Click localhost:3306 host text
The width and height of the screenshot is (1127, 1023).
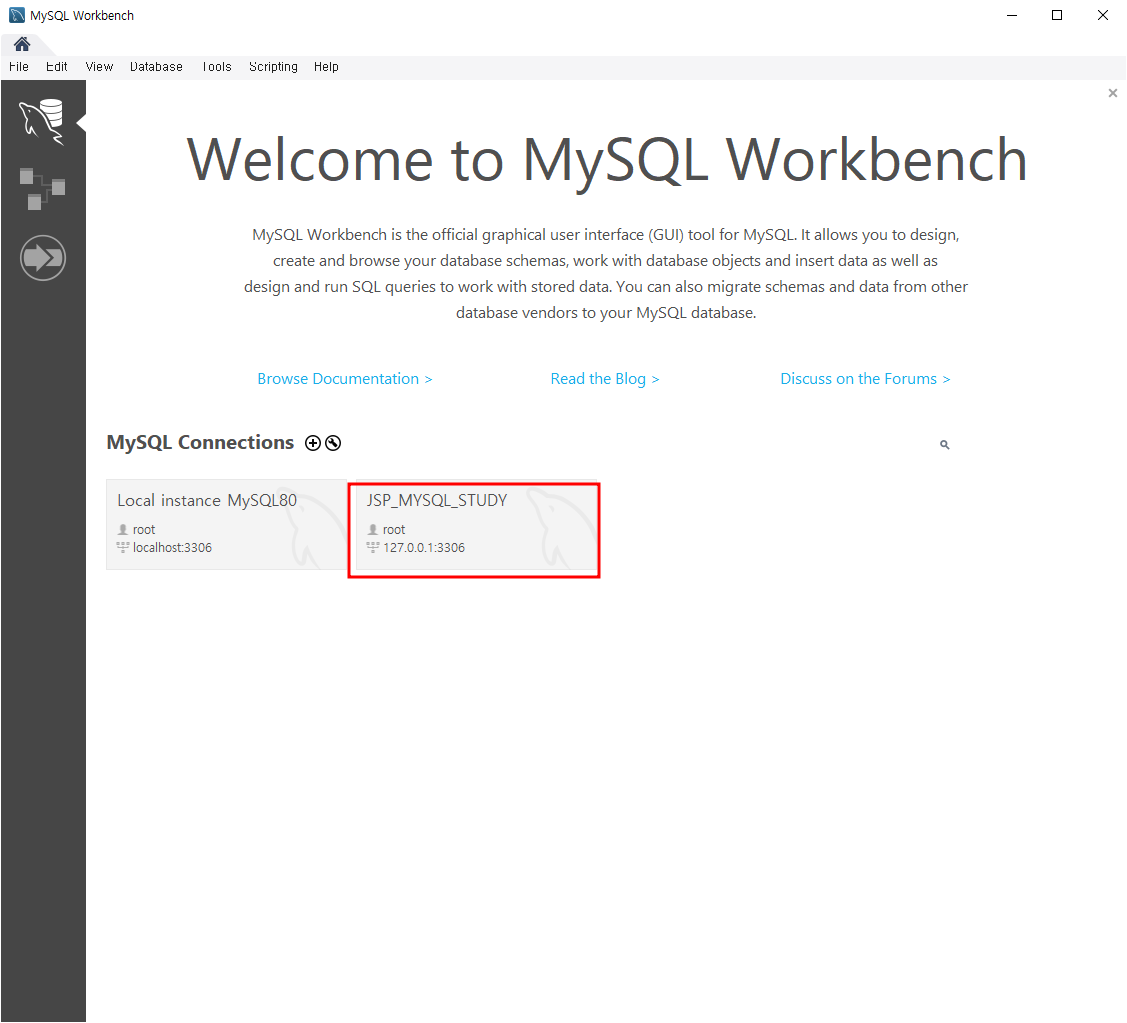172,548
